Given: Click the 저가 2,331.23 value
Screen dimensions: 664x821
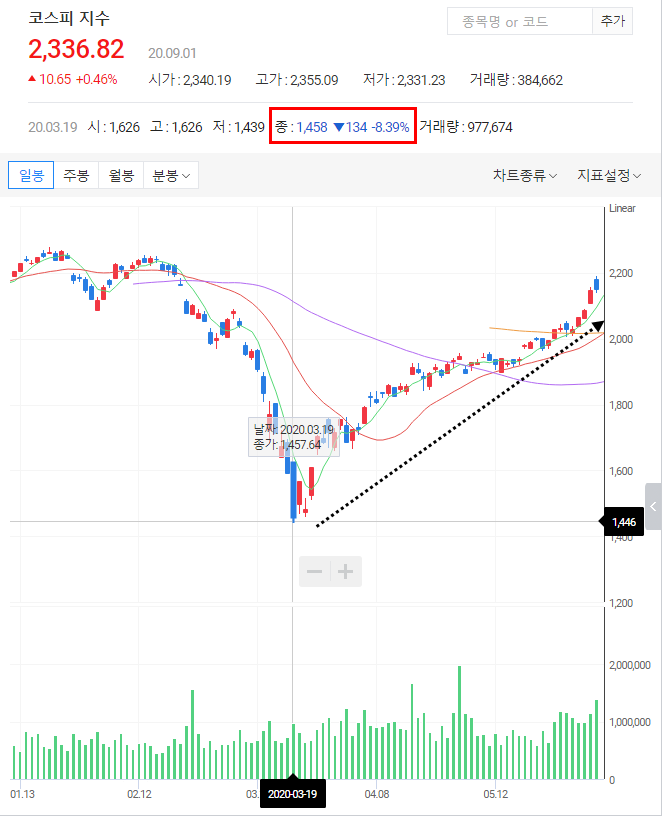Looking at the screenshot, I should (x=404, y=80).
